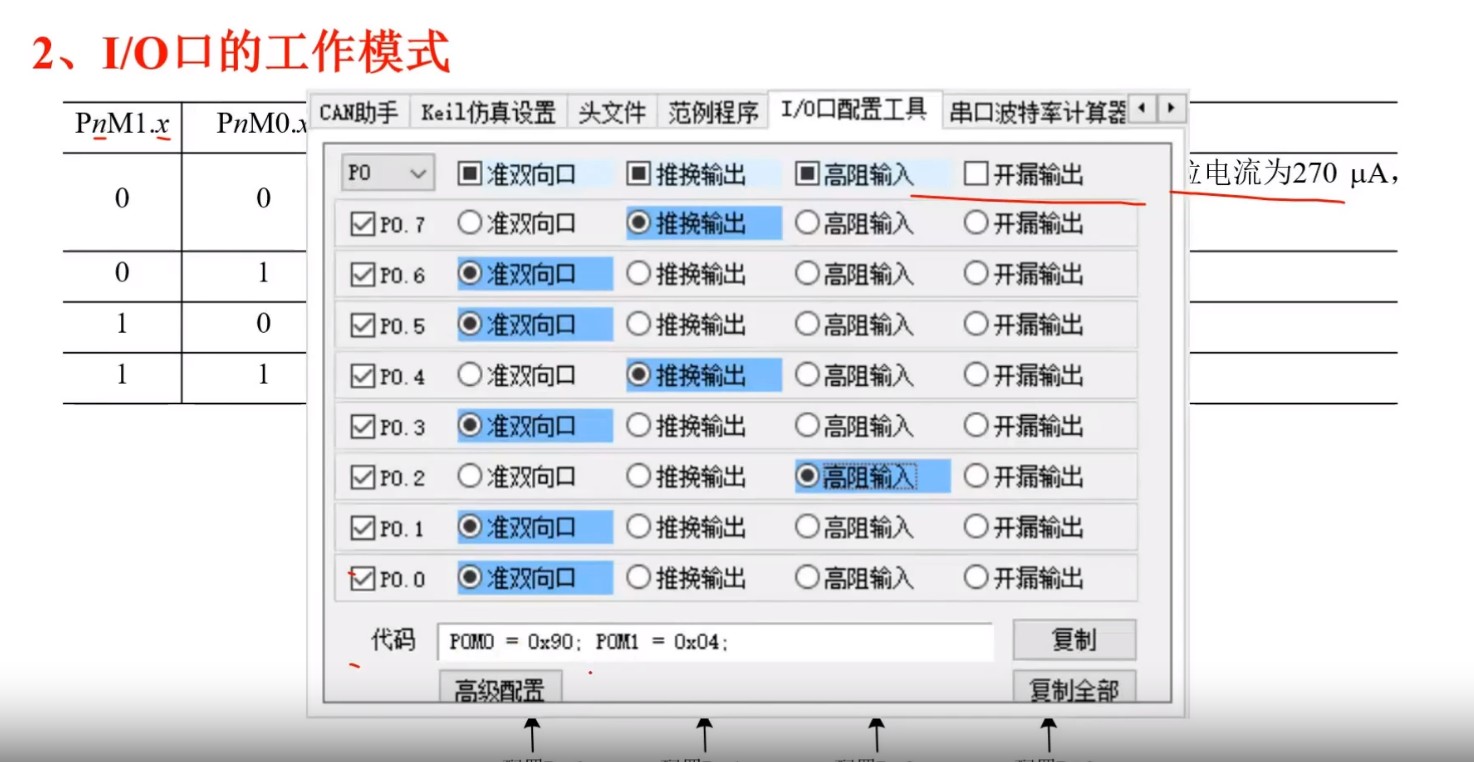Open the Keil仿真设置 tab
1474x762 pixels.
pyautogui.click(x=487, y=112)
